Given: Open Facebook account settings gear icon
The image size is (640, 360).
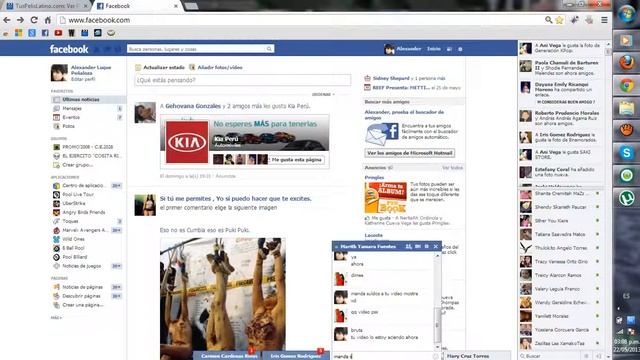Looking at the screenshot, I should coord(460,49).
